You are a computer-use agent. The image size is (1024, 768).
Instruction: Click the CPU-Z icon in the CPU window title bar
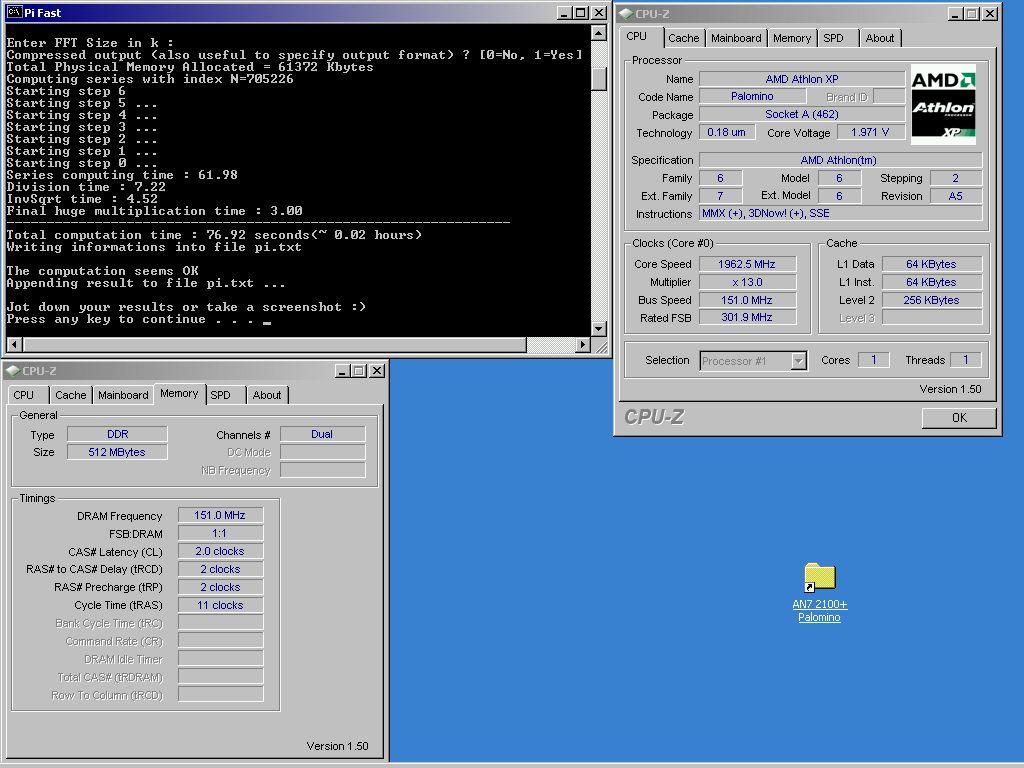coord(626,13)
